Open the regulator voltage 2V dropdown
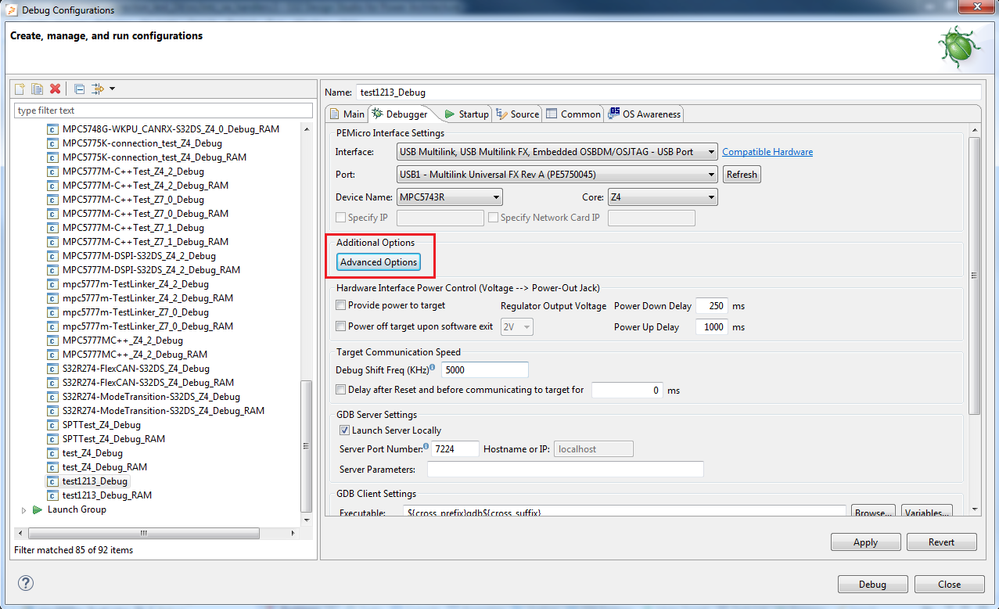 [x=517, y=327]
